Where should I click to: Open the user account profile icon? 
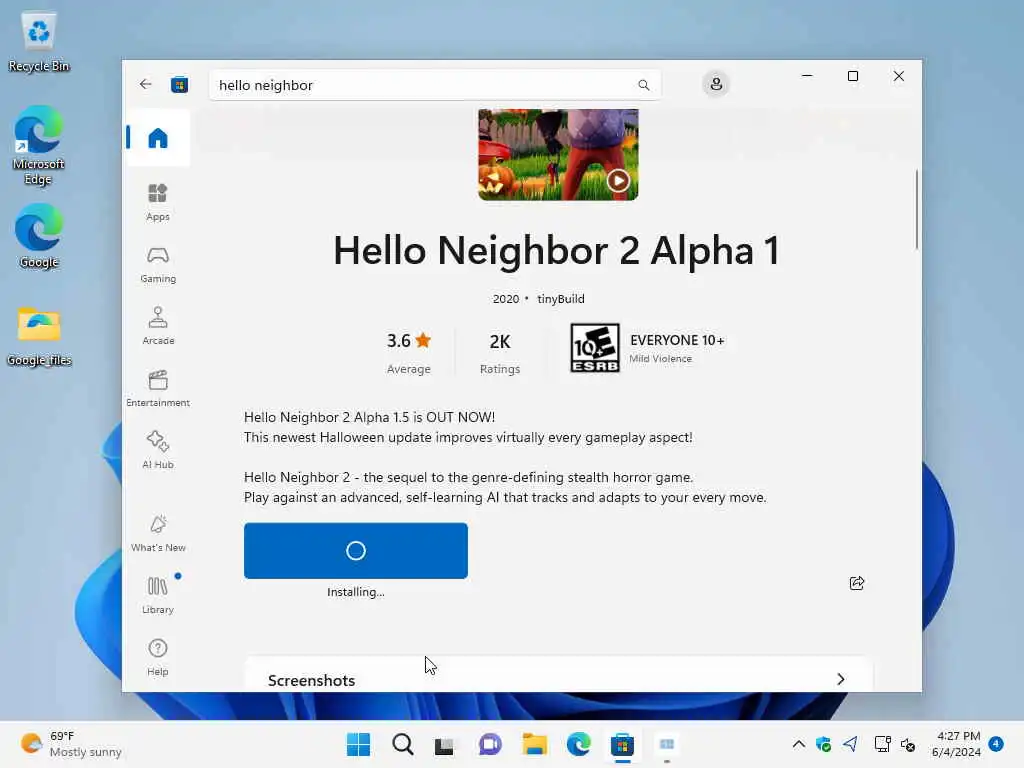[716, 84]
